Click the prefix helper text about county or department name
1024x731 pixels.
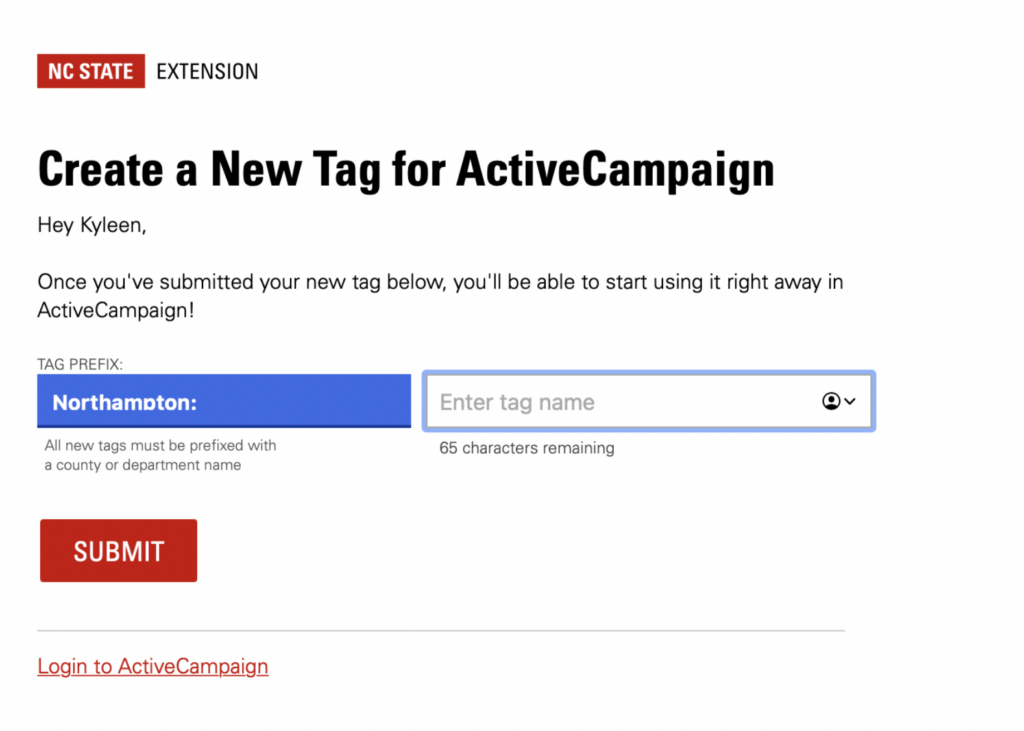pyautogui.click(x=160, y=455)
